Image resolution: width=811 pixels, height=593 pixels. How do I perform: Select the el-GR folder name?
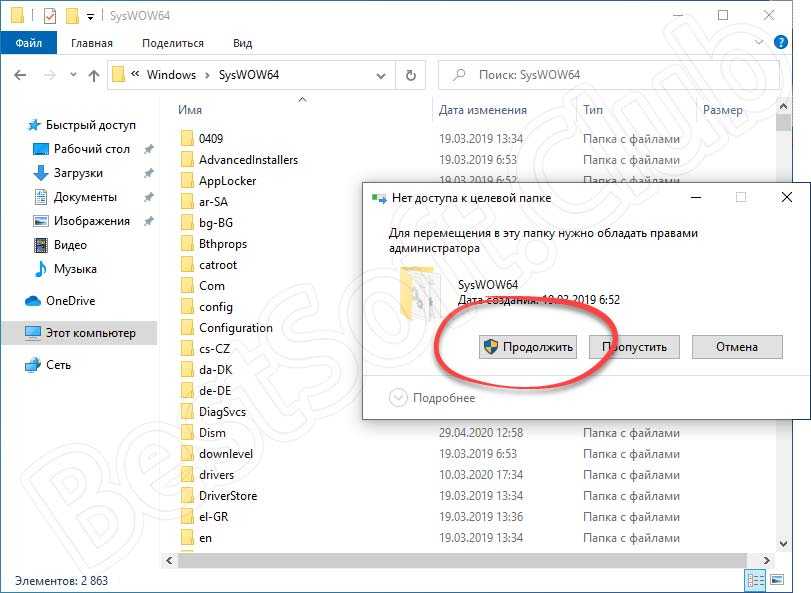tap(214, 517)
